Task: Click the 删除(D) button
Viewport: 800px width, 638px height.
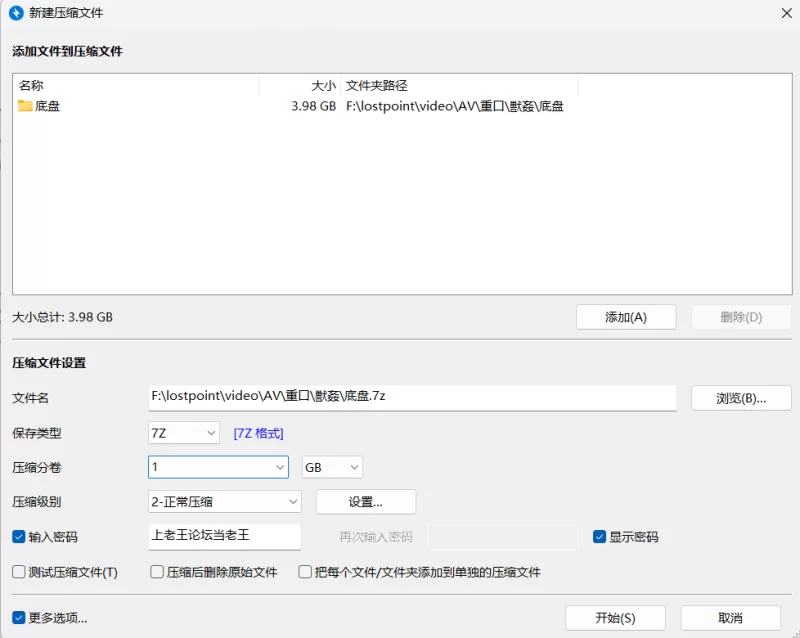Action: tap(741, 317)
